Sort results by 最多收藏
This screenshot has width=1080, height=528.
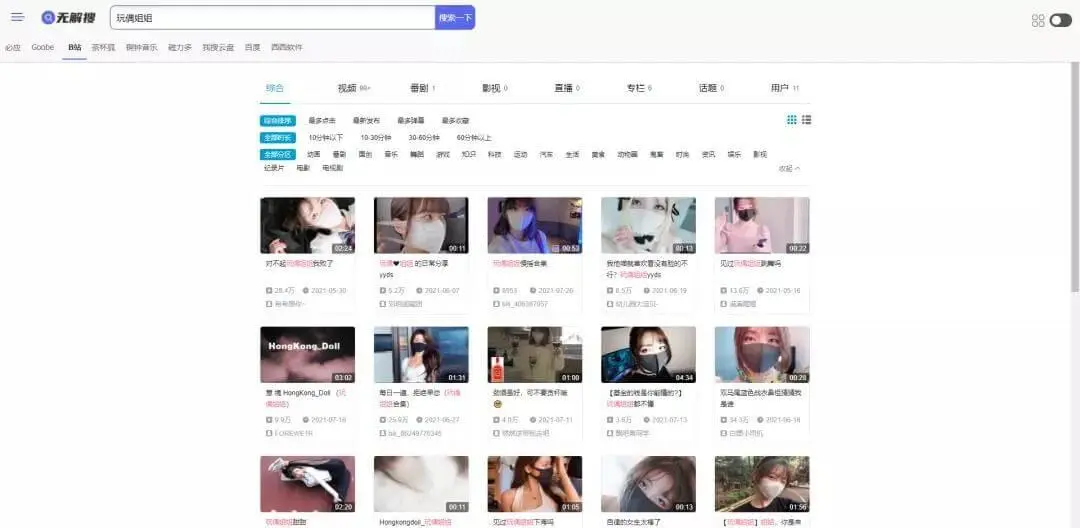click(455, 120)
